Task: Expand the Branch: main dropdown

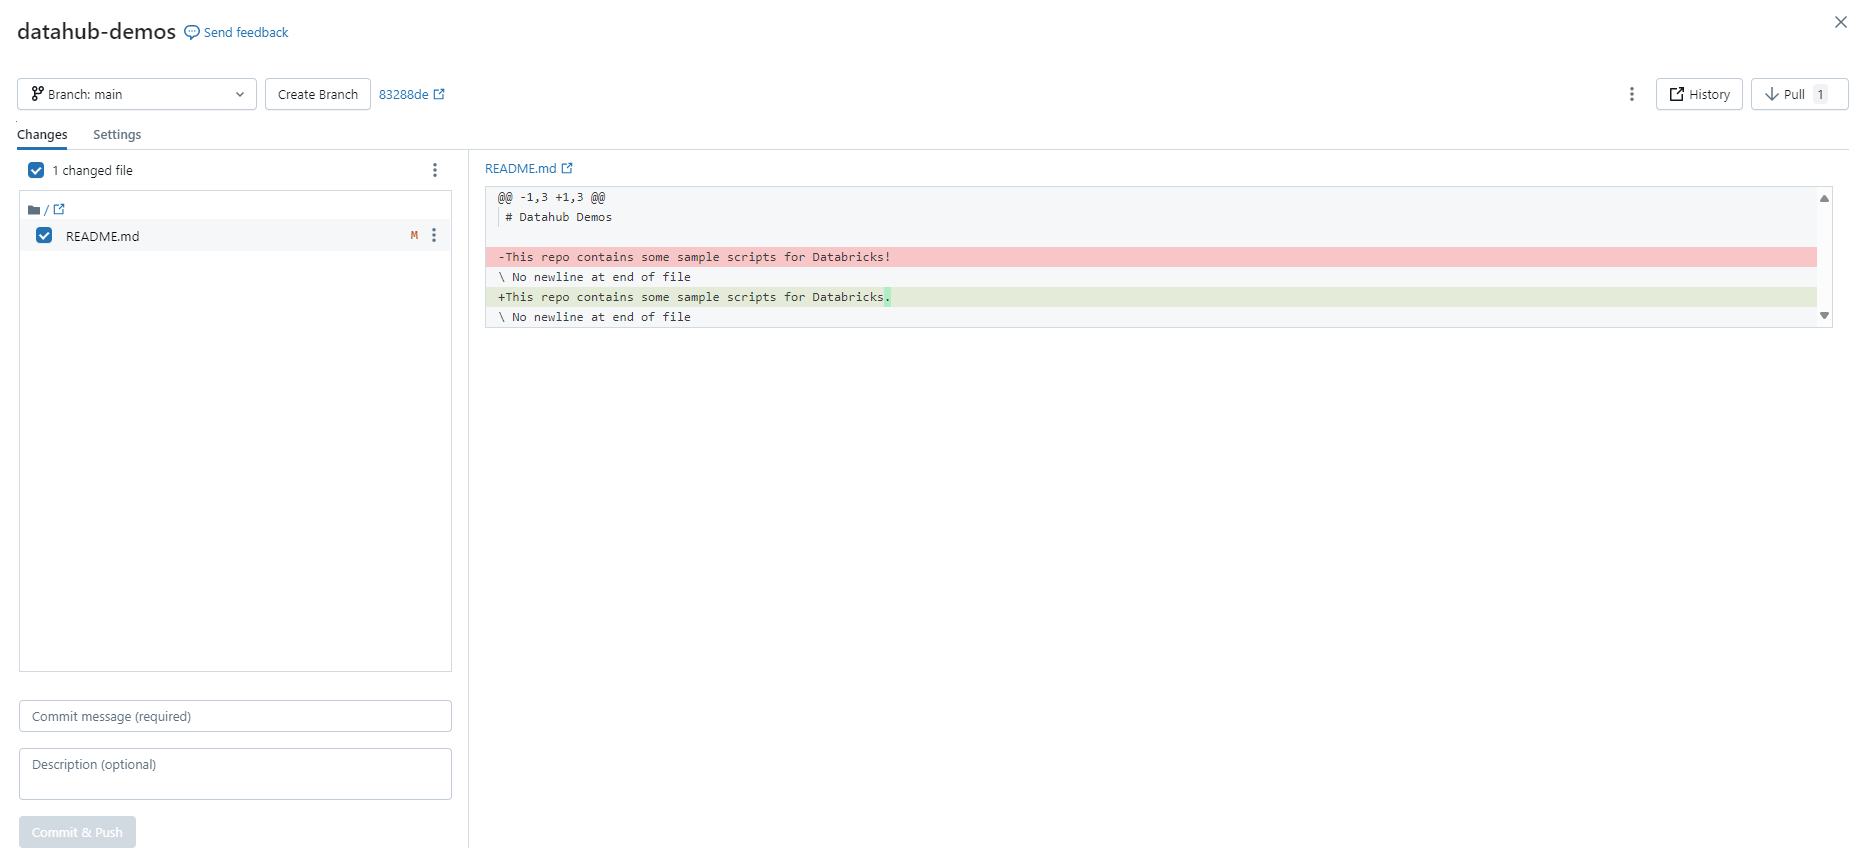Action: tap(137, 94)
